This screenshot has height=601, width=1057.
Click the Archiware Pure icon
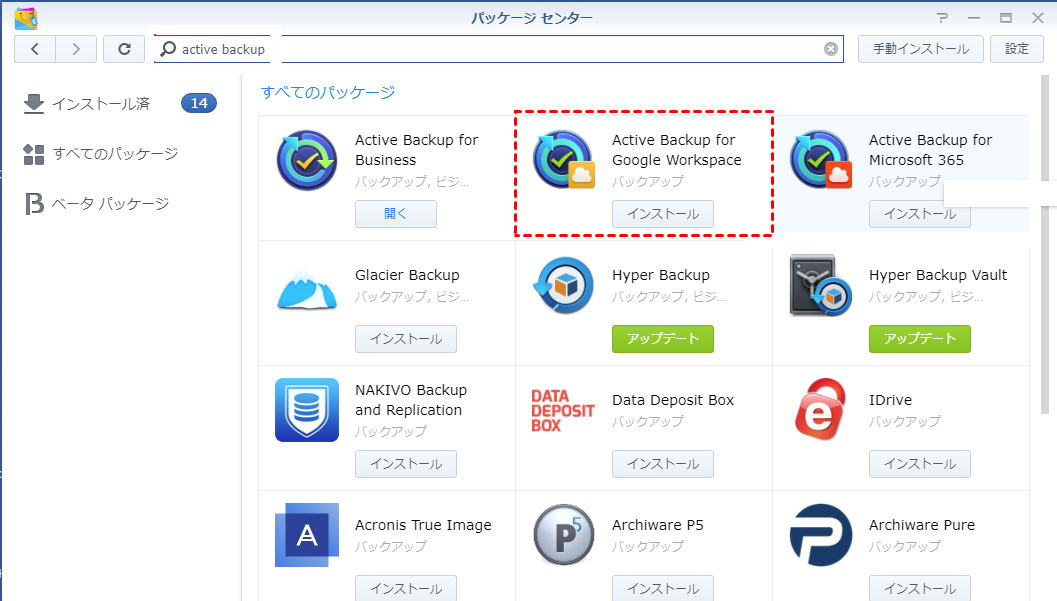click(x=820, y=535)
